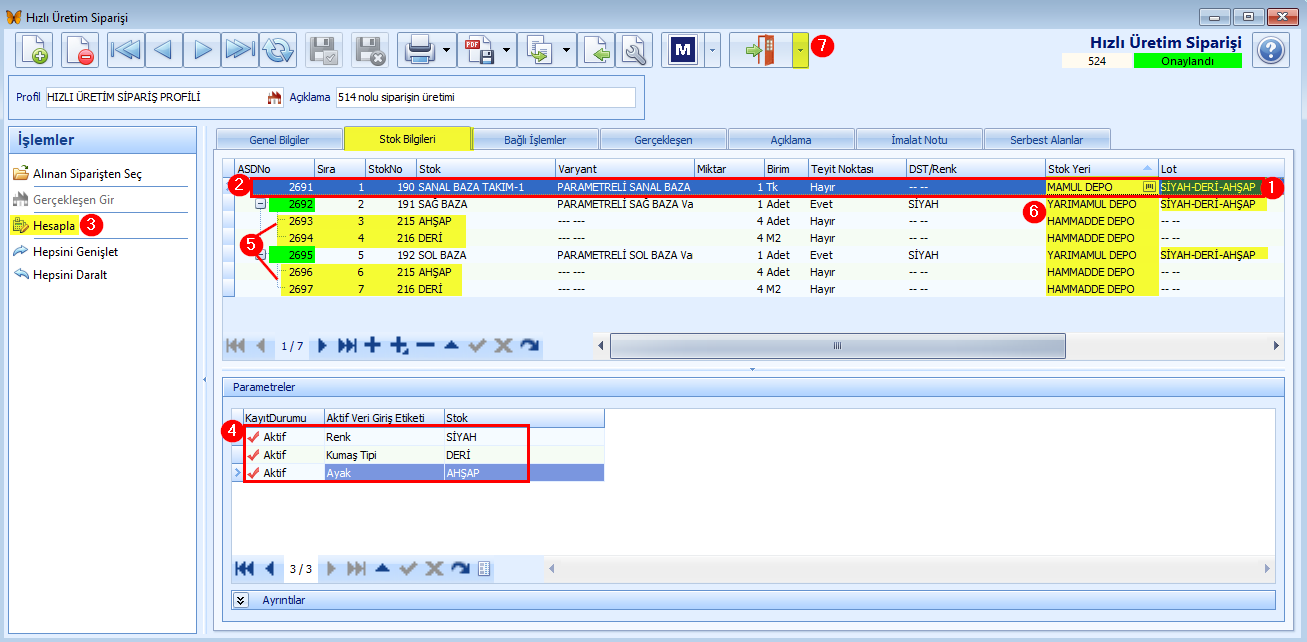Go to the first record in main toolbar
Viewport: 1307px width, 642px height.
(x=127, y=50)
